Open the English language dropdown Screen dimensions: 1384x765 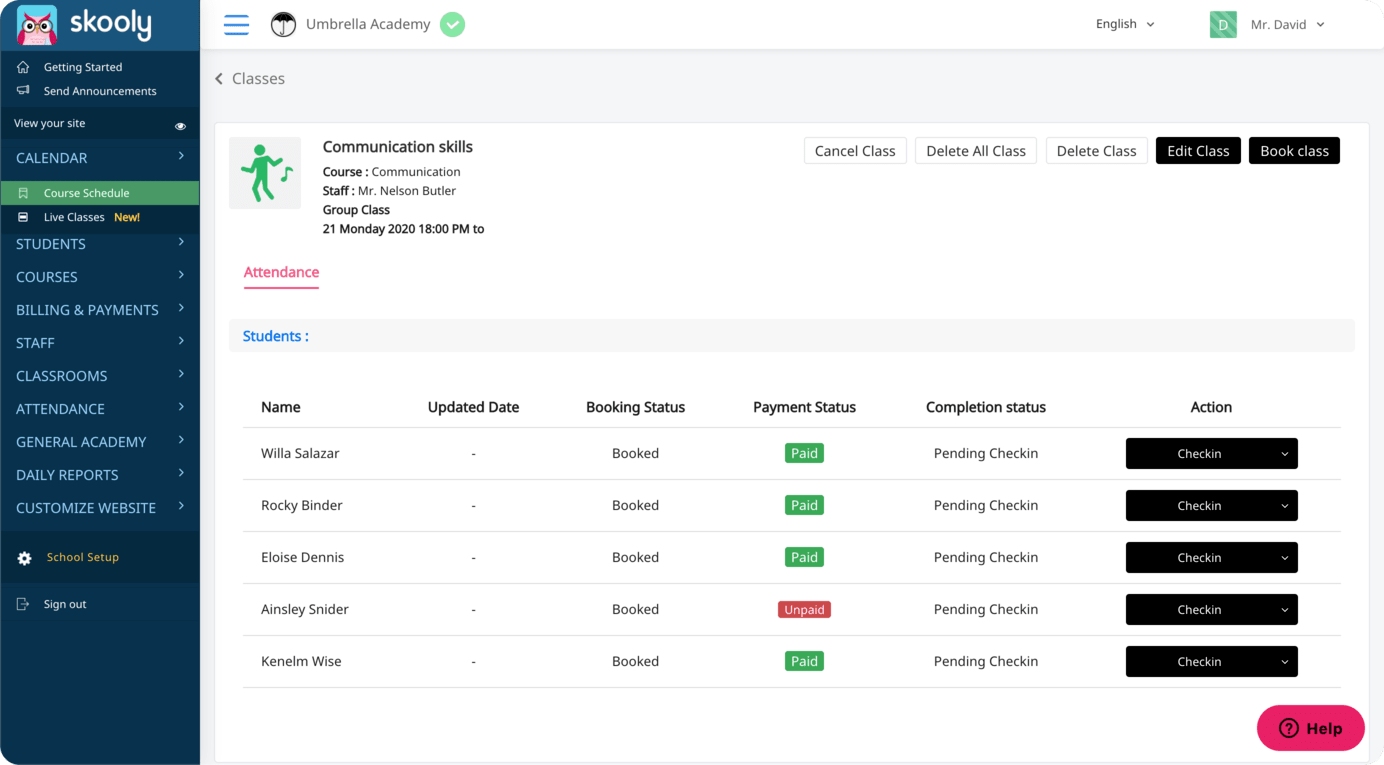[x=1125, y=24]
